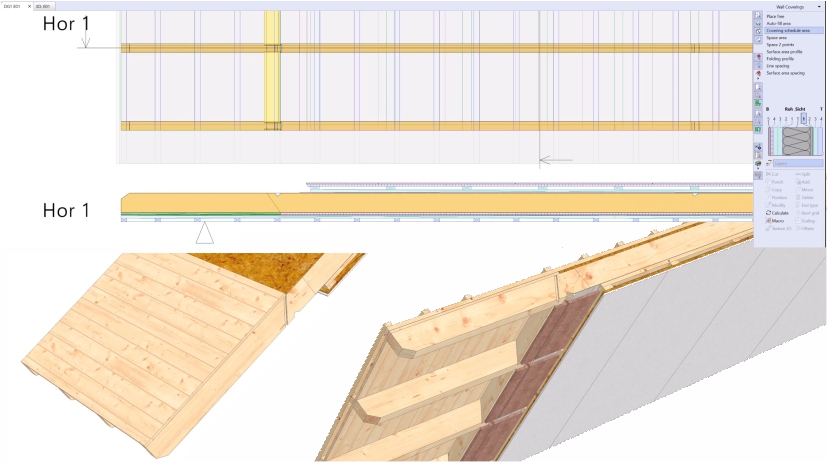Click the icon beside Surface area spacing
Image resolution: width=827 pixels, height=462 pixels.
point(758,74)
